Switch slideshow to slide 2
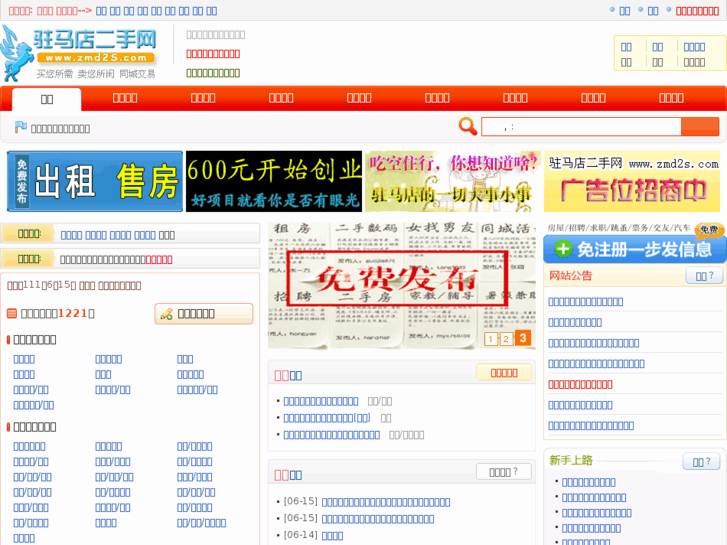 pyautogui.click(x=506, y=339)
